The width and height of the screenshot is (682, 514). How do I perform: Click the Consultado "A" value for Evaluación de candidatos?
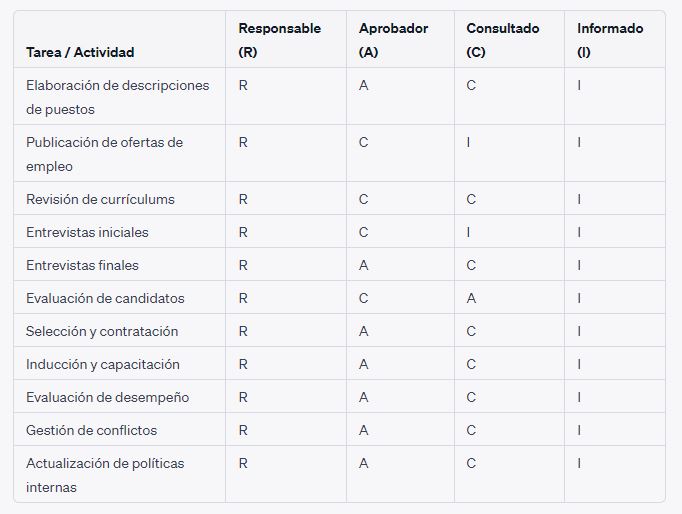[x=471, y=298]
